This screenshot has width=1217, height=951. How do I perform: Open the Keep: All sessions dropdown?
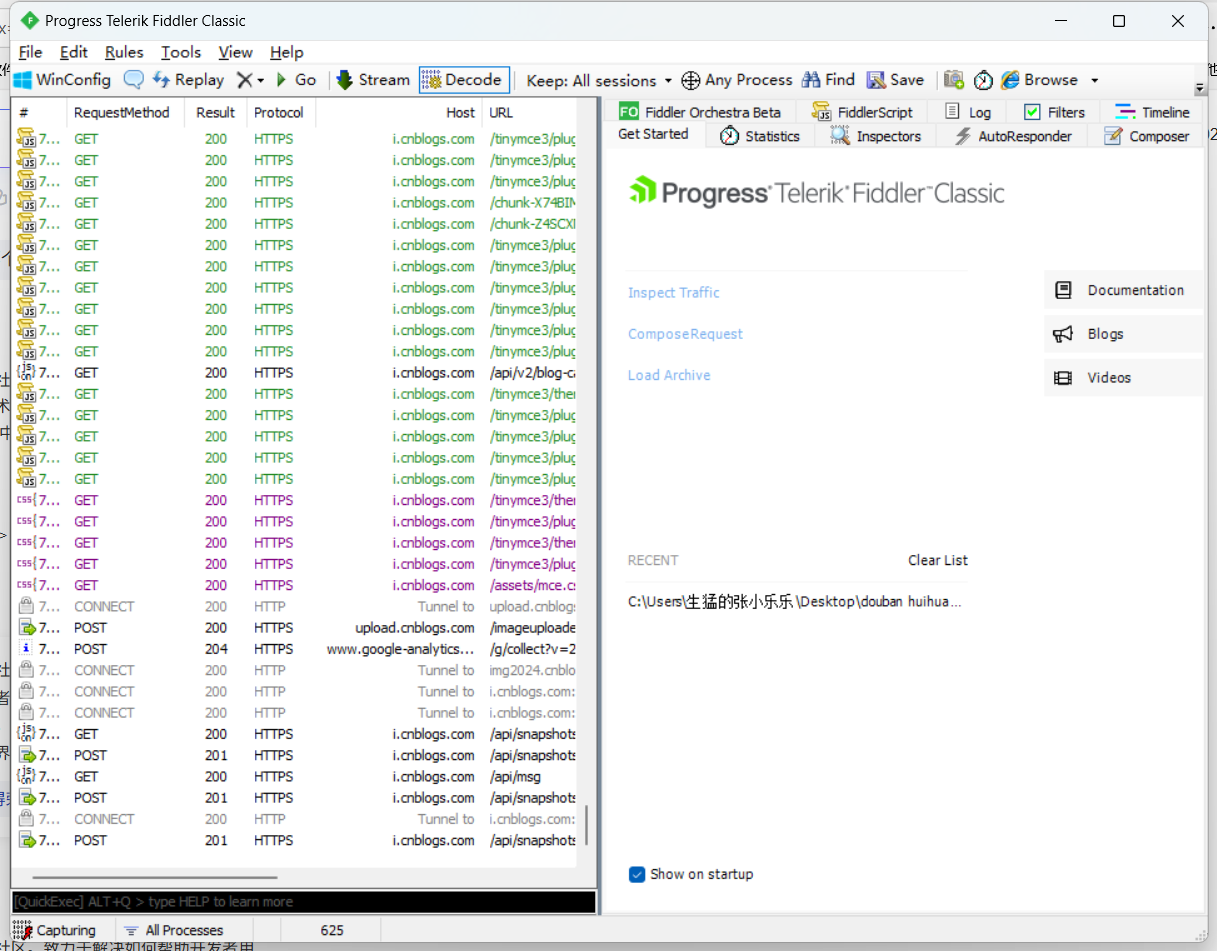[599, 81]
